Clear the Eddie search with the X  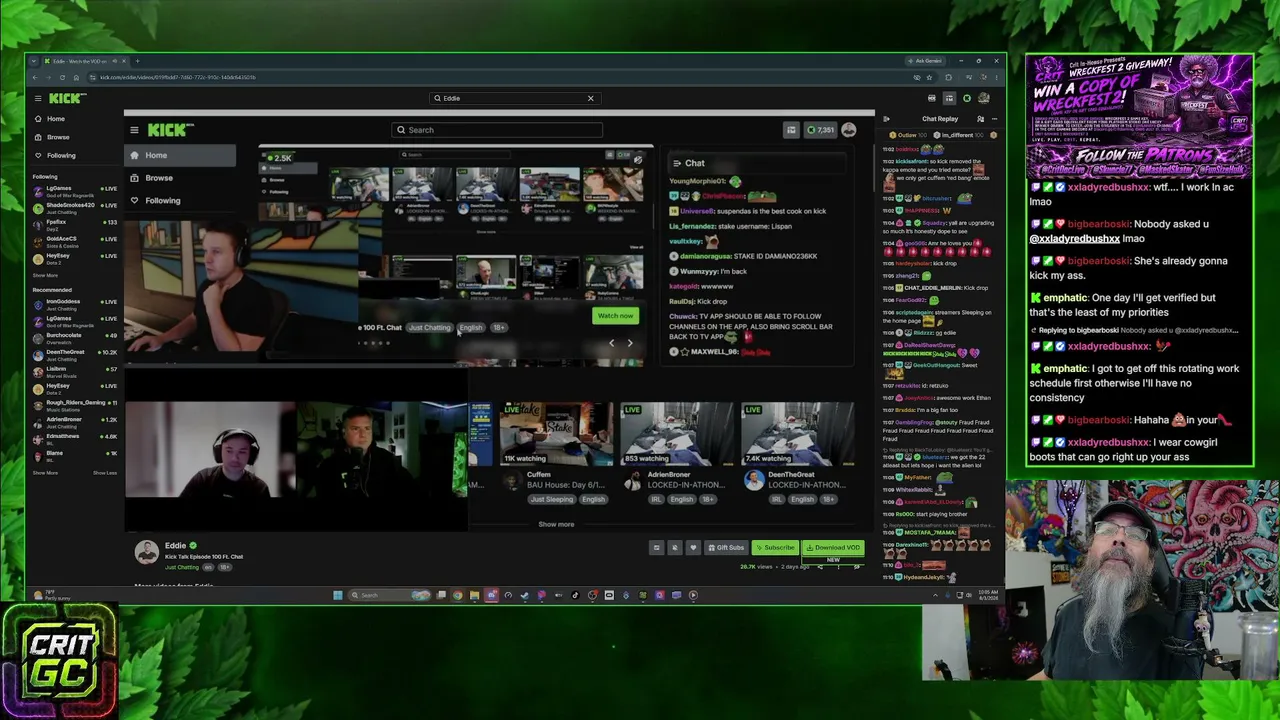[590, 98]
